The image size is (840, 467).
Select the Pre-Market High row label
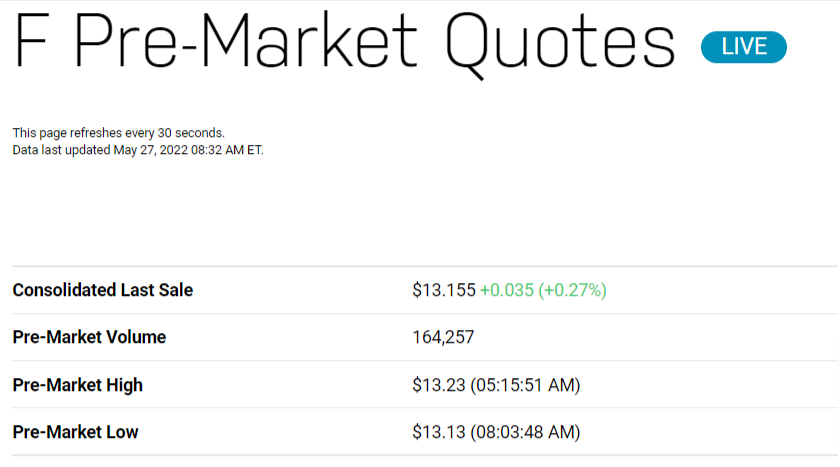coord(78,385)
